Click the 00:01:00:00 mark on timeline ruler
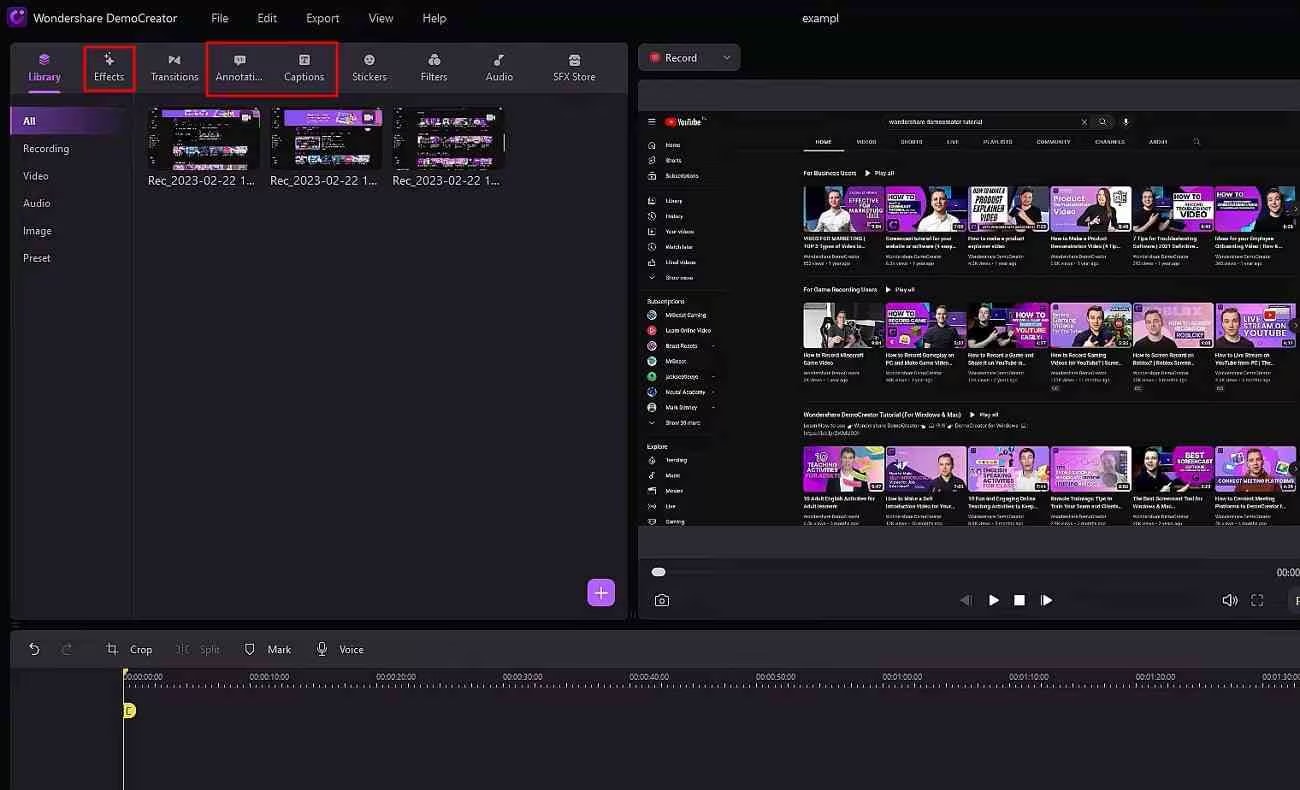The image size is (1300, 790). click(902, 677)
